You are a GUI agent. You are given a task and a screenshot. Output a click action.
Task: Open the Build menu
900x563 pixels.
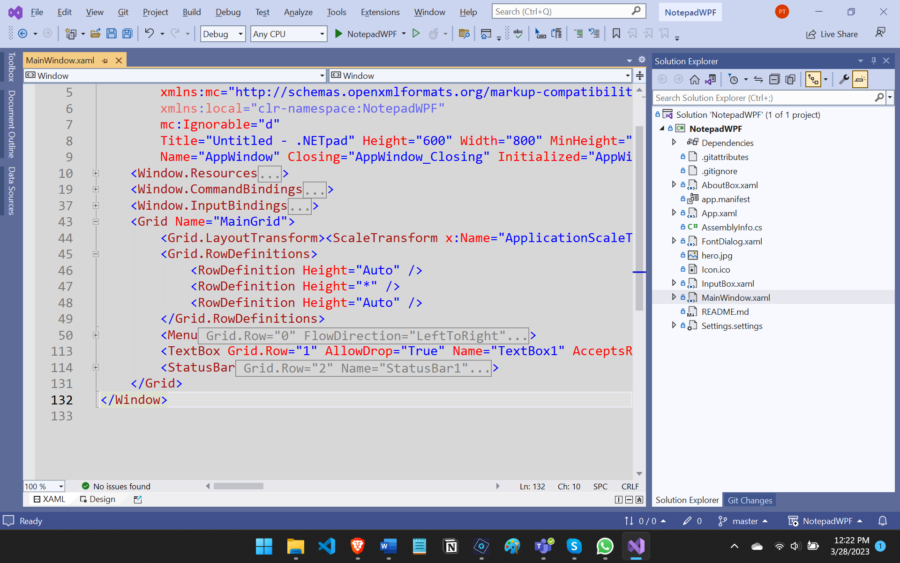[x=191, y=12]
